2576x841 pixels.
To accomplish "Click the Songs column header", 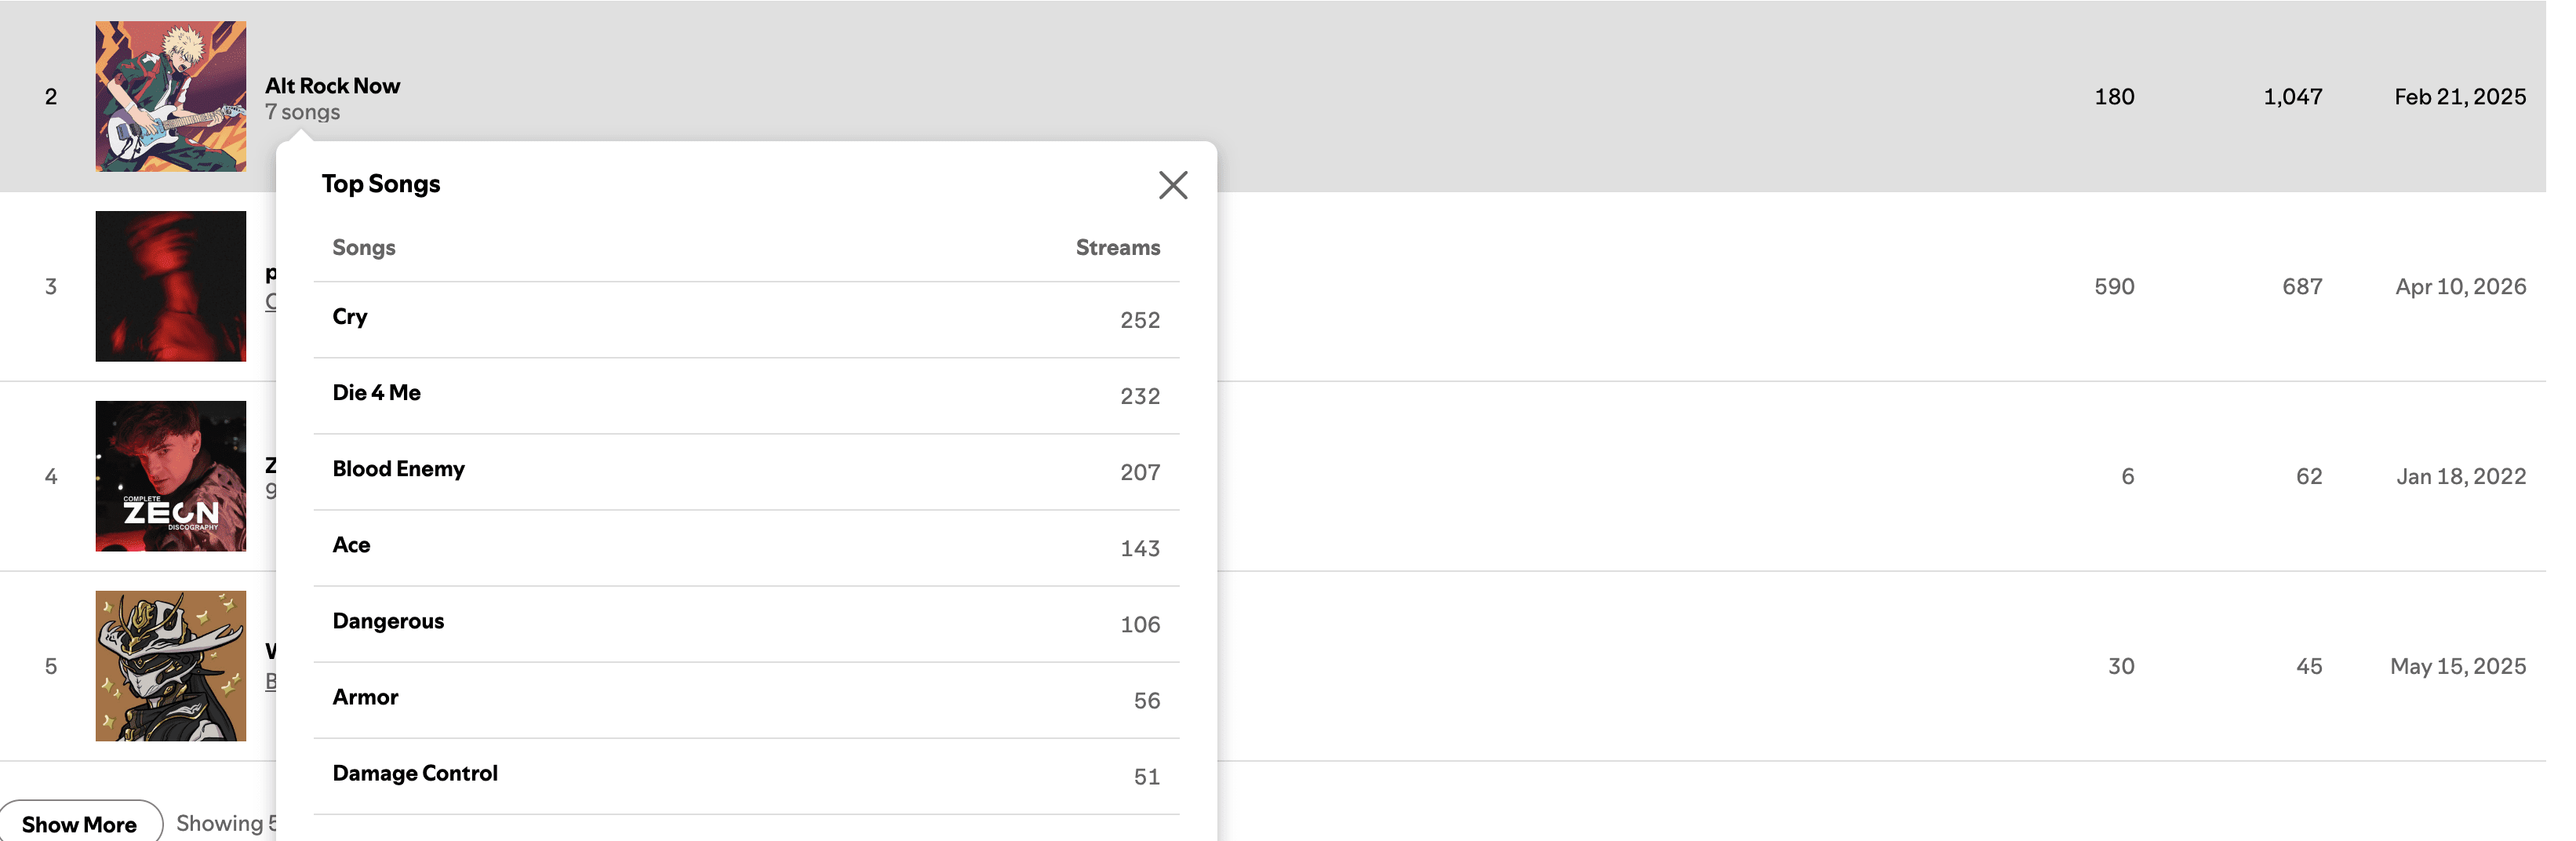I will pyautogui.click(x=364, y=247).
